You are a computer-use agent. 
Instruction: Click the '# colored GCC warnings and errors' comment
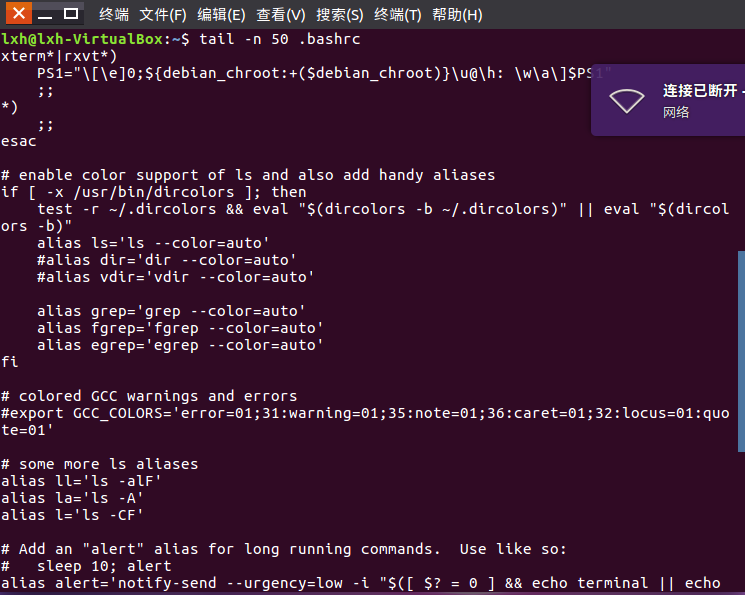[x=149, y=396]
